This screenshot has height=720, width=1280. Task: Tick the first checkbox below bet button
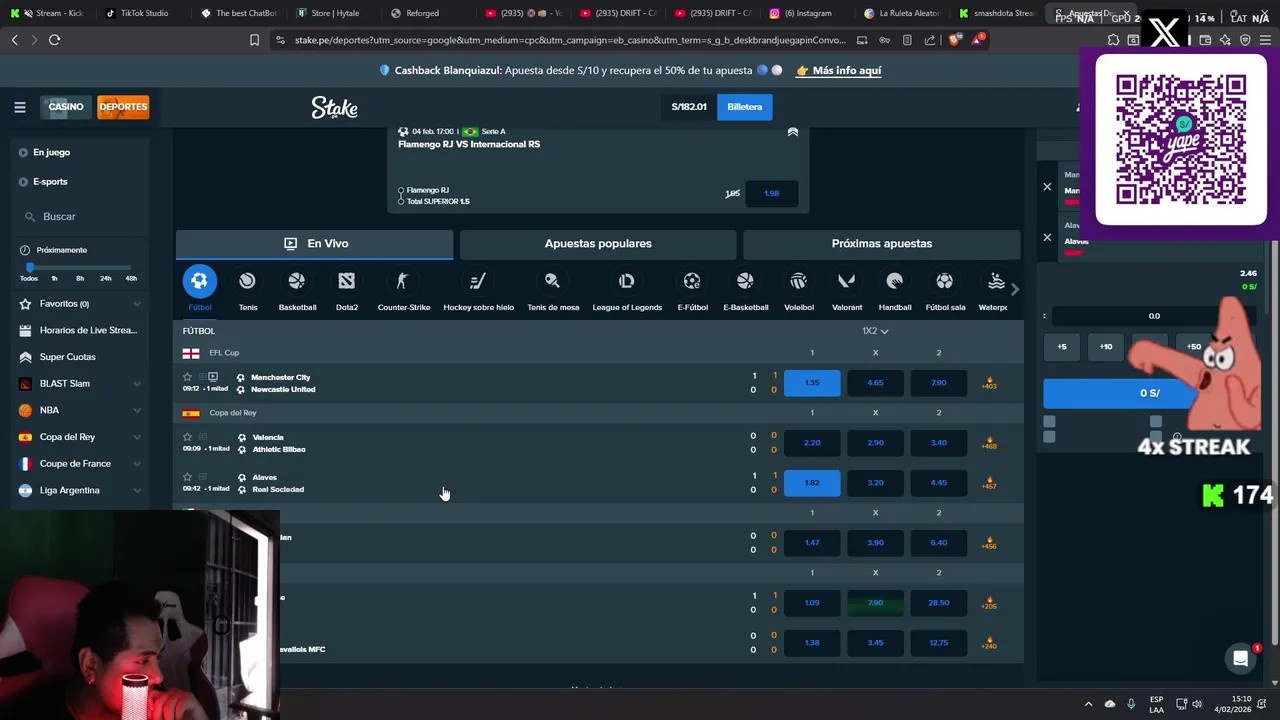1049,423
